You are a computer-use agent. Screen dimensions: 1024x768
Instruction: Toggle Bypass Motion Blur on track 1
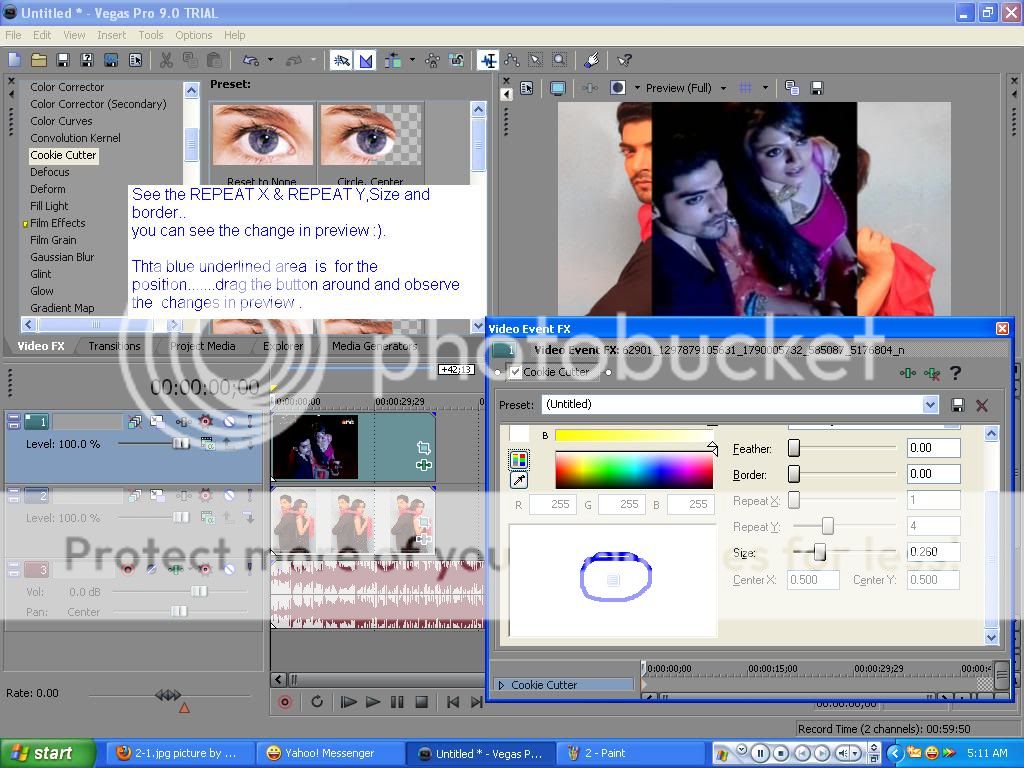pyautogui.click(x=135, y=422)
